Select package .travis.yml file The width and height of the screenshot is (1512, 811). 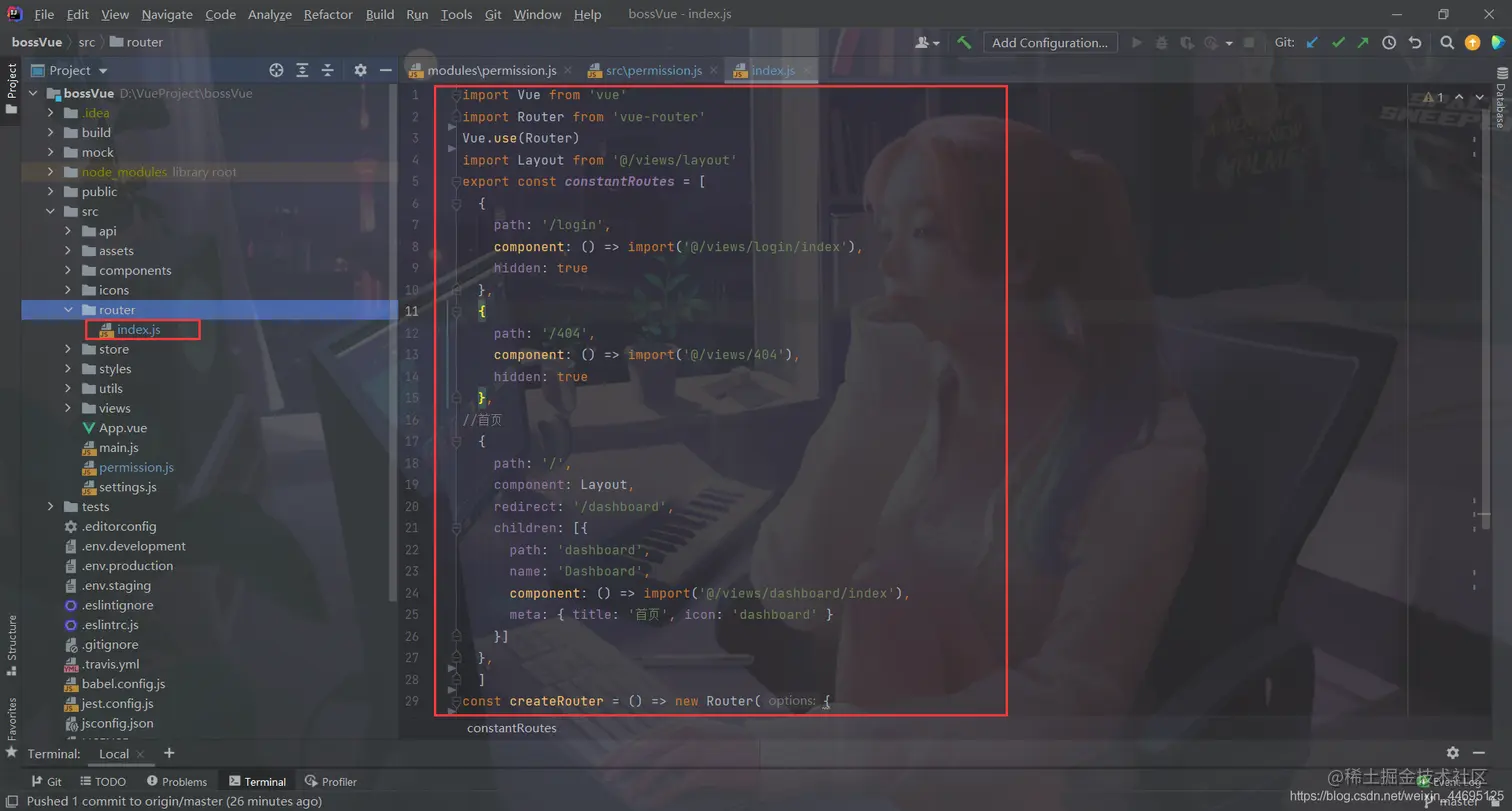click(110, 664)
